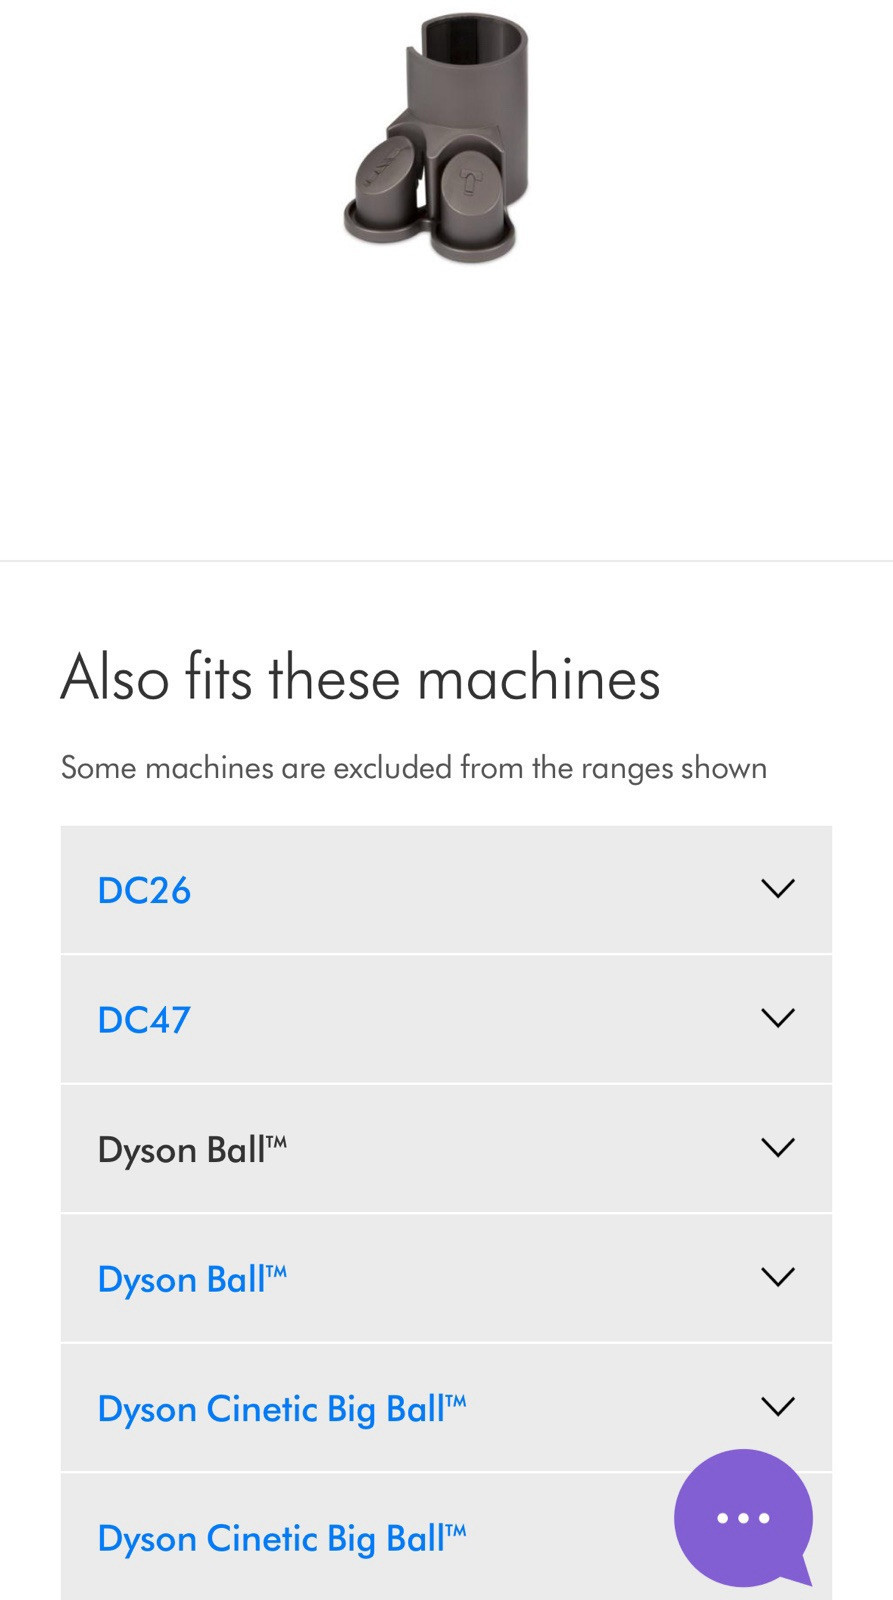Click the 'Also fits these machines' heading
The height and width of the screenshot is (1600, 893).
pos(360,678)
